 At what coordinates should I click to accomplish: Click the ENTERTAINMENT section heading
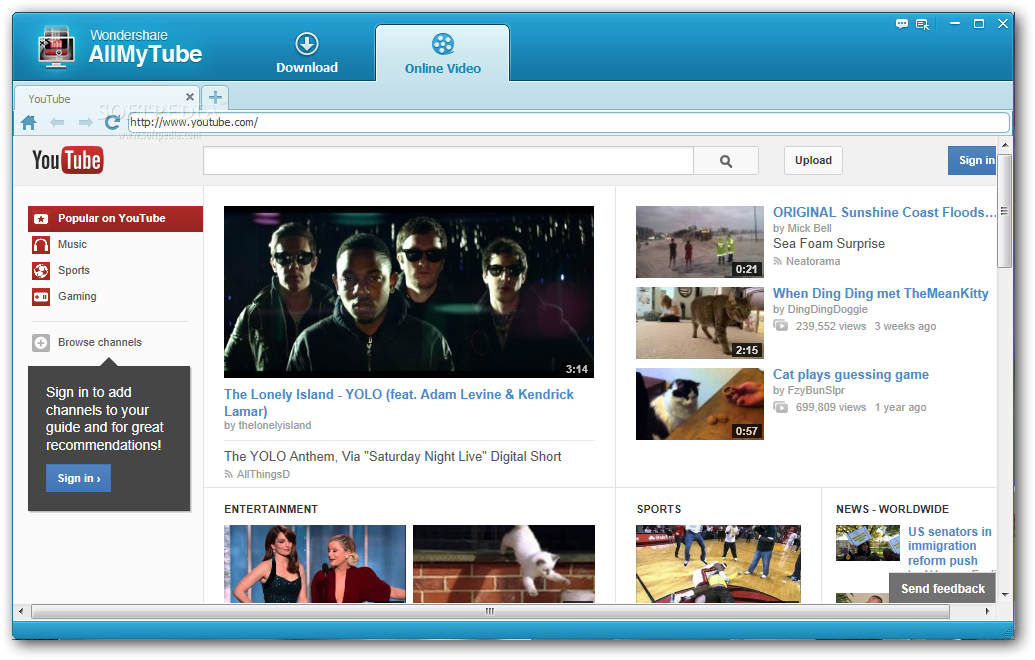coord(271,510)
